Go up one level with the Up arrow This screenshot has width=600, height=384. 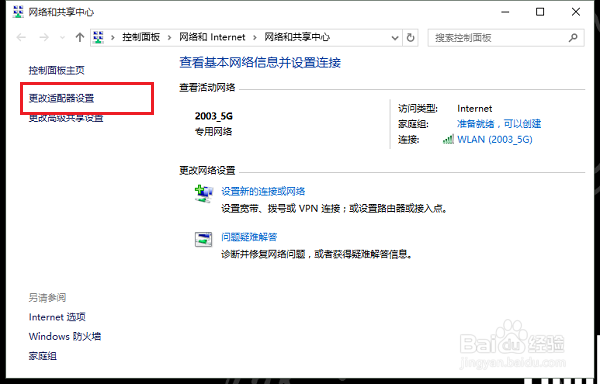pos(80,37)
